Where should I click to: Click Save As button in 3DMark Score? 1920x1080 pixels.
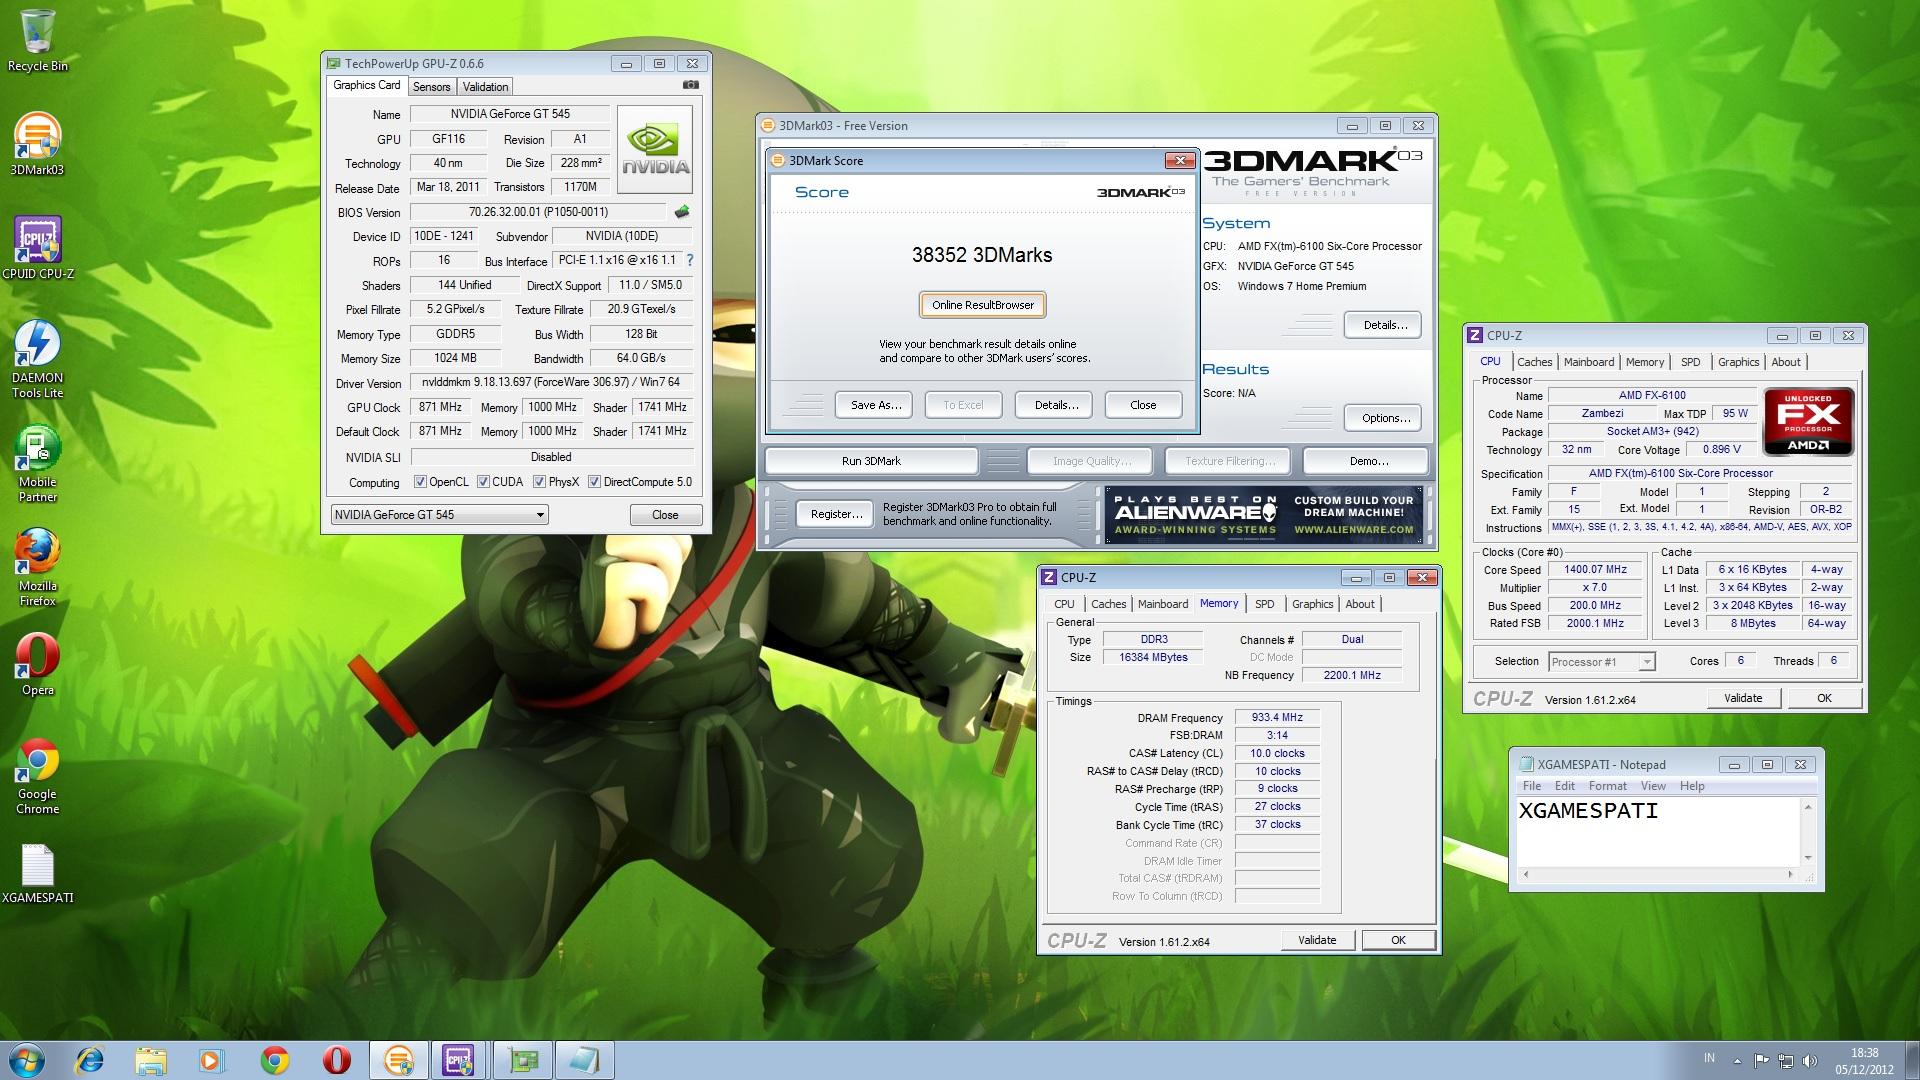(x=875, y=405)
